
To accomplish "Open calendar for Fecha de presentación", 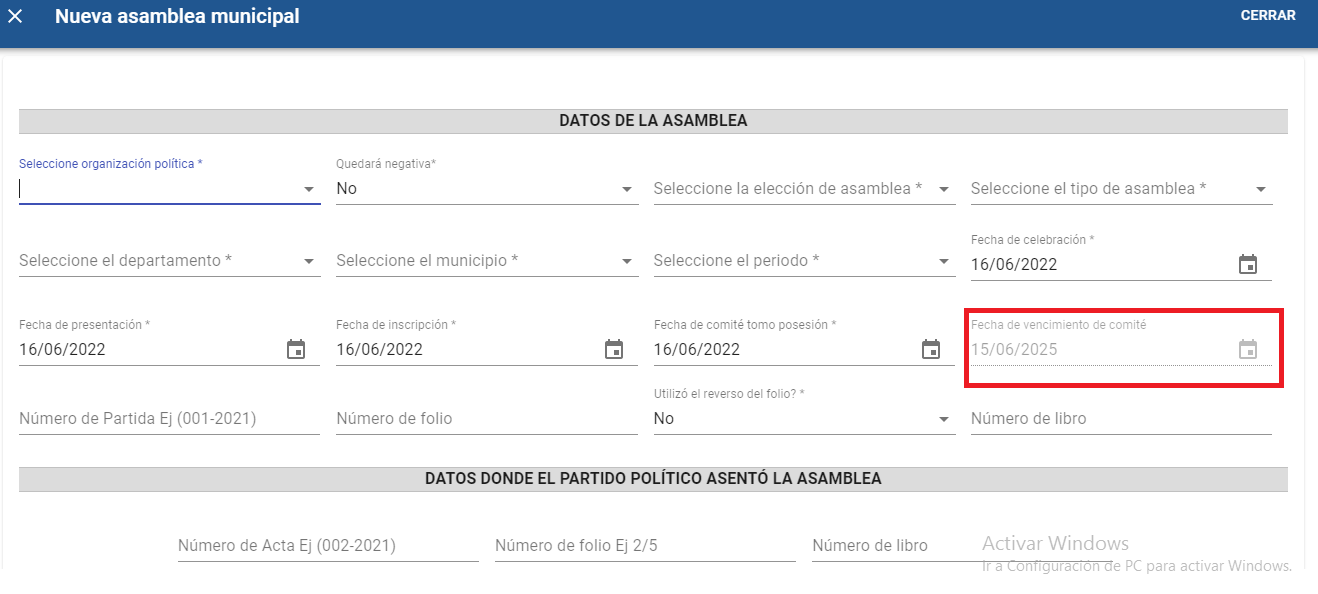I will (x=296, y=350).
